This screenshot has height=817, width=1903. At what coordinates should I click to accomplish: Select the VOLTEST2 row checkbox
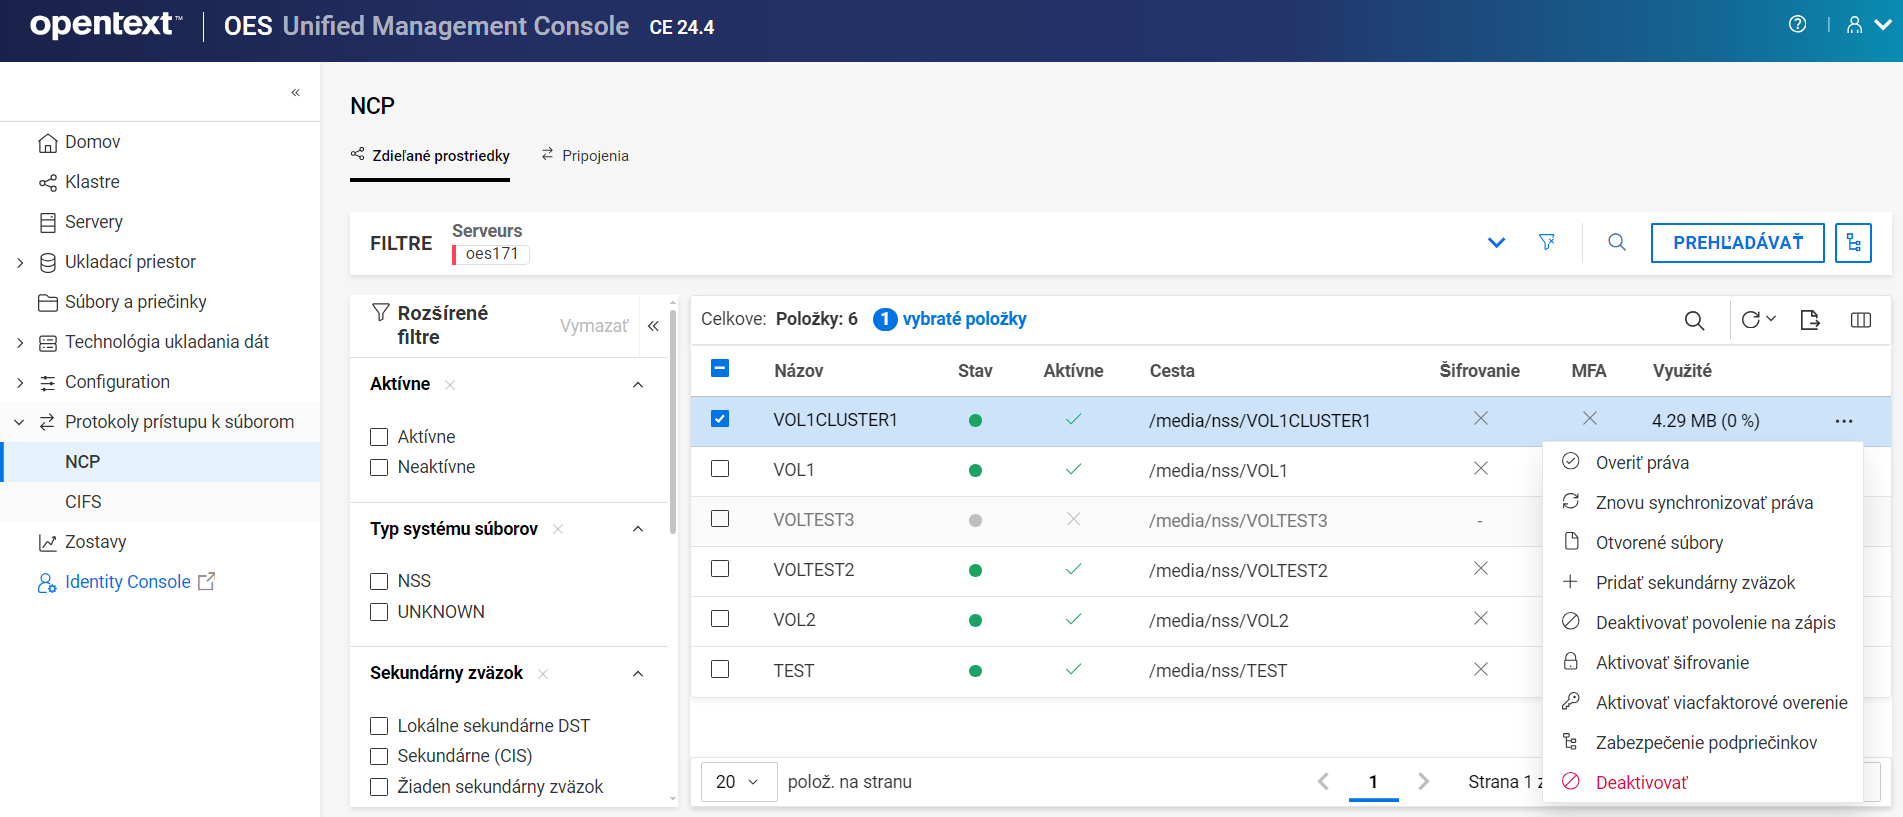[720, 569]
